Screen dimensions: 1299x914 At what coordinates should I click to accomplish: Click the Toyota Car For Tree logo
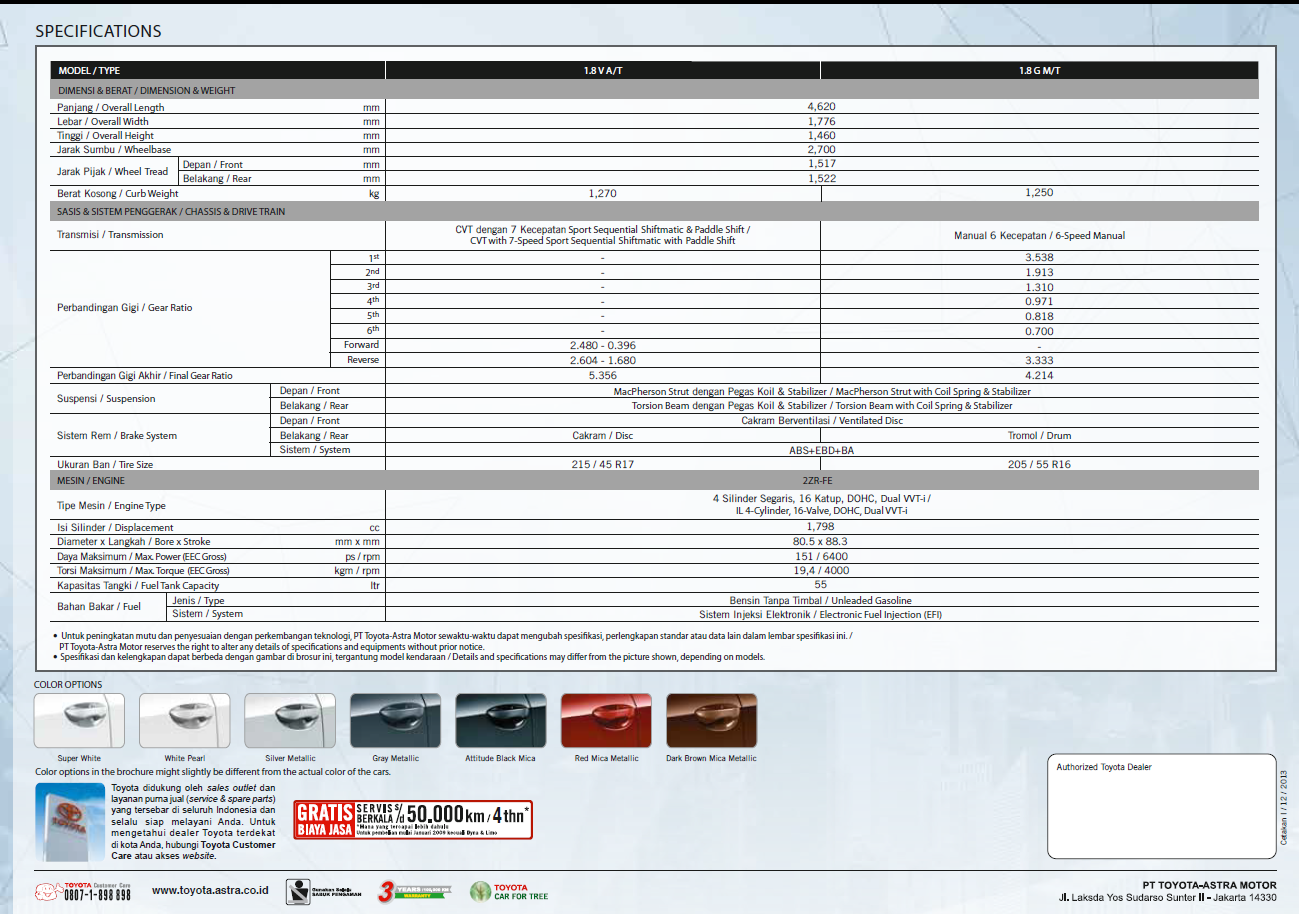(x=510, y=891)
